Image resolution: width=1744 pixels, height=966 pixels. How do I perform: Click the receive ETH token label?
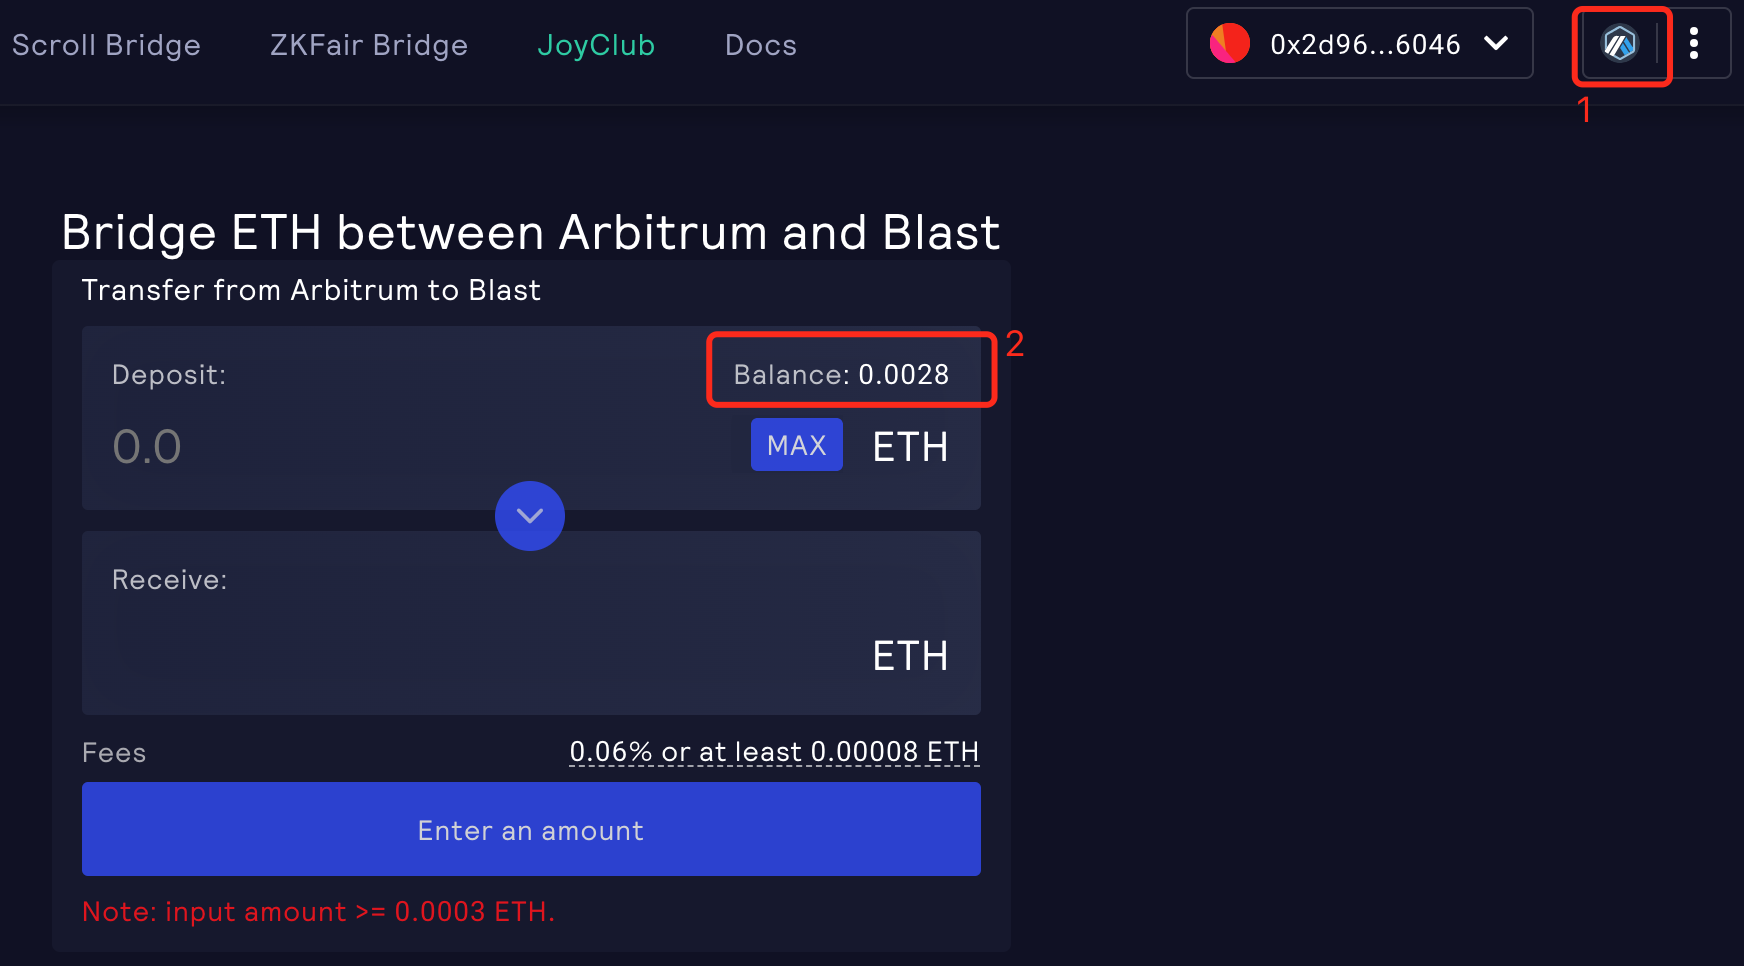point(910,656)
